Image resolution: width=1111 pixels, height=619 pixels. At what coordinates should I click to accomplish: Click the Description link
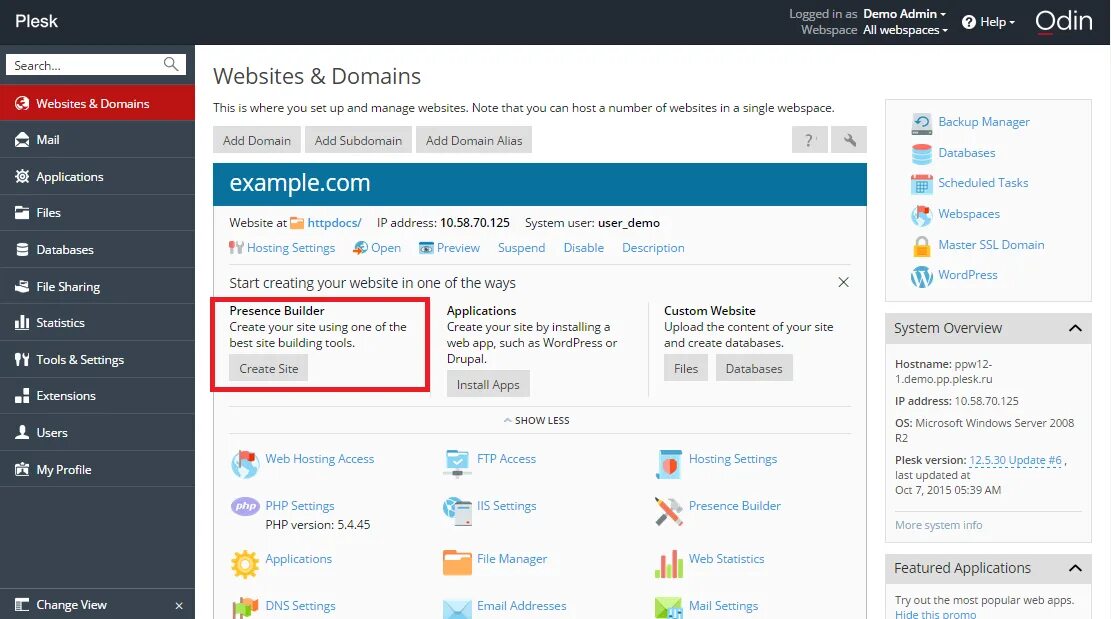tap(653, 248)
